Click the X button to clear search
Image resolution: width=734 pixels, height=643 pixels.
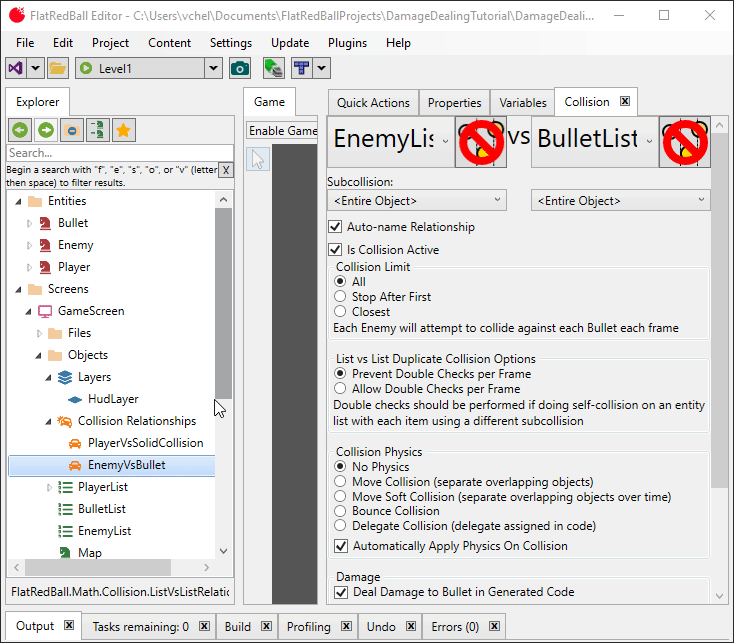226,170
